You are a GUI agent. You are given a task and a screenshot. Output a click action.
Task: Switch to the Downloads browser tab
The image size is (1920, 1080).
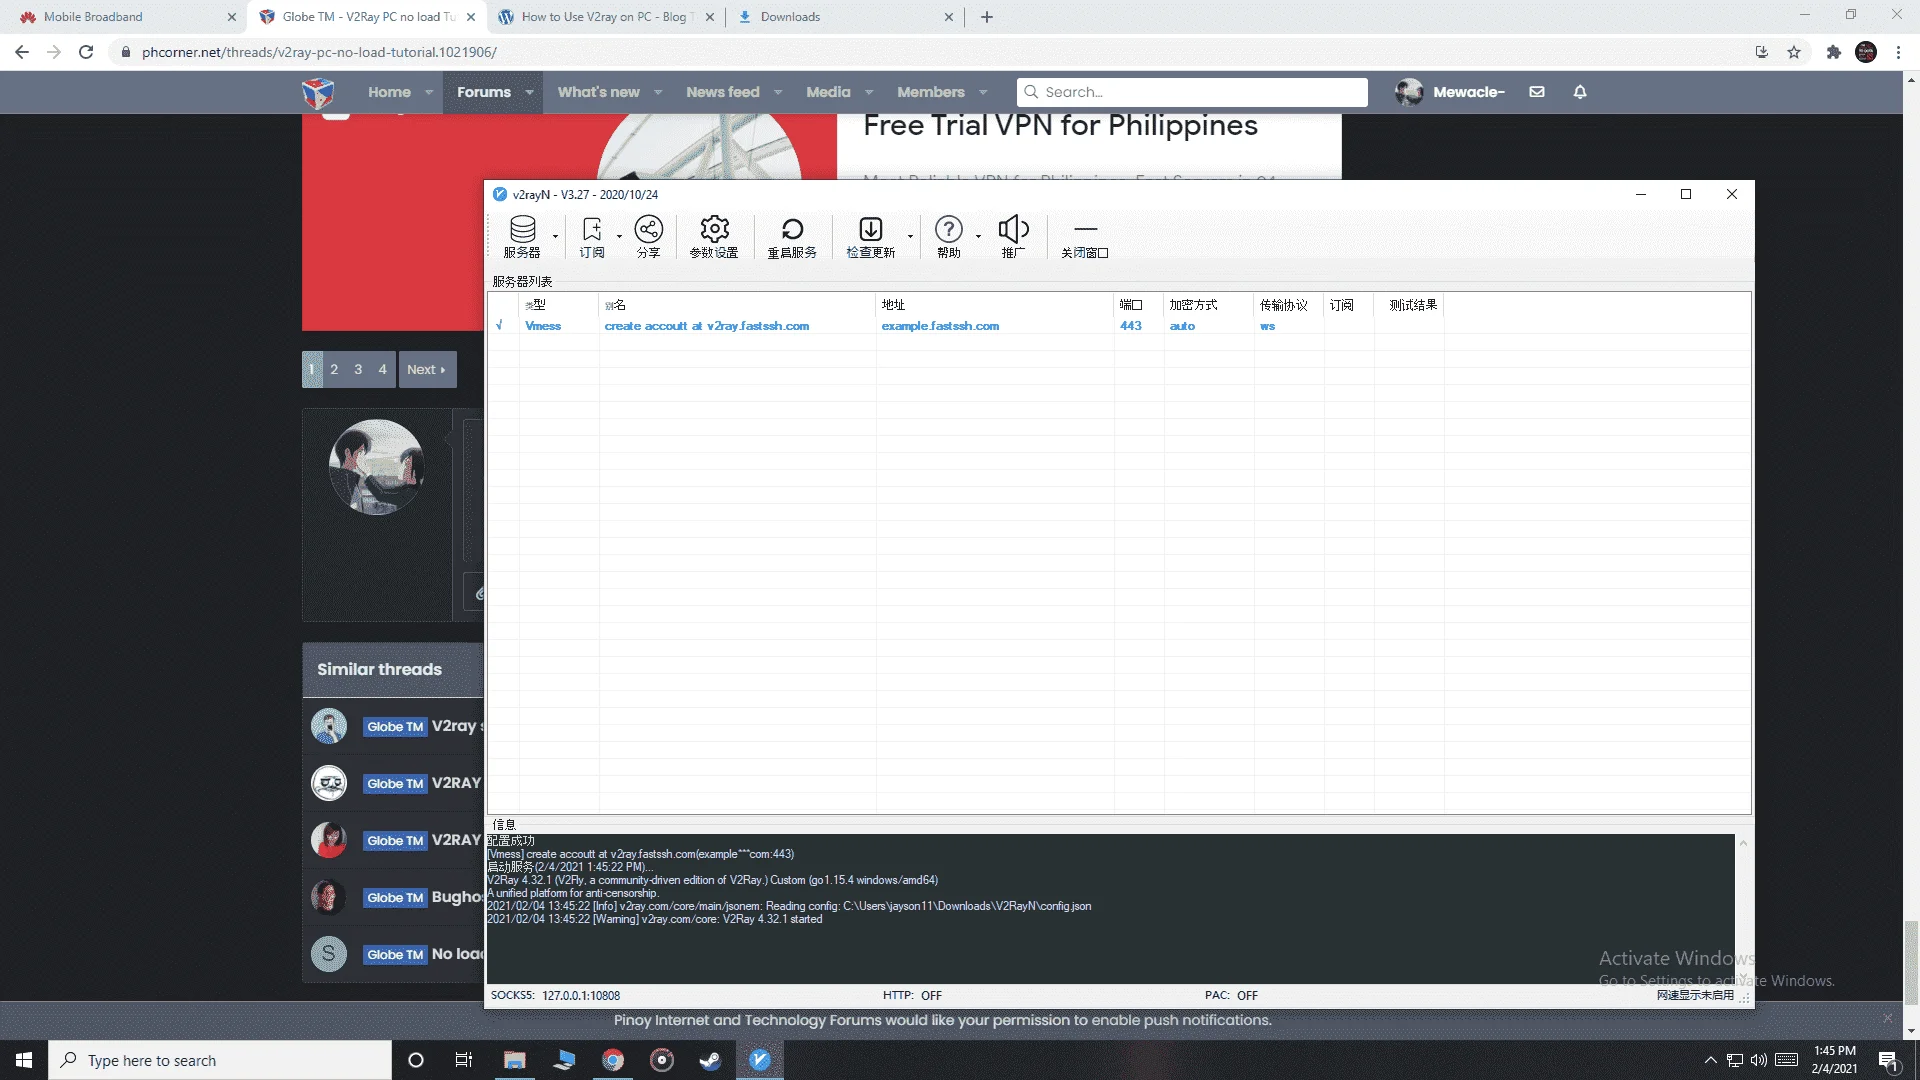(845, 17)
